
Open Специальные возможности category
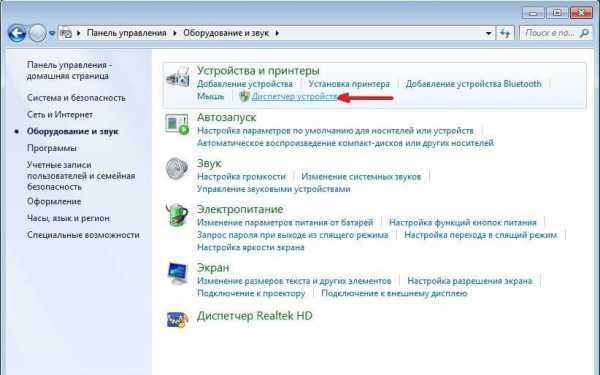pyautogui.click(x=83, y=235)
